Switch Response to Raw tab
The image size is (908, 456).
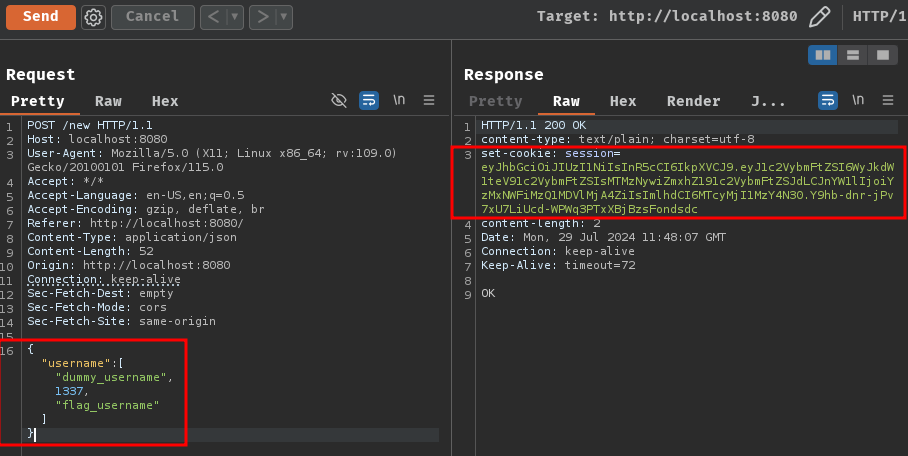tap(566, 101)
